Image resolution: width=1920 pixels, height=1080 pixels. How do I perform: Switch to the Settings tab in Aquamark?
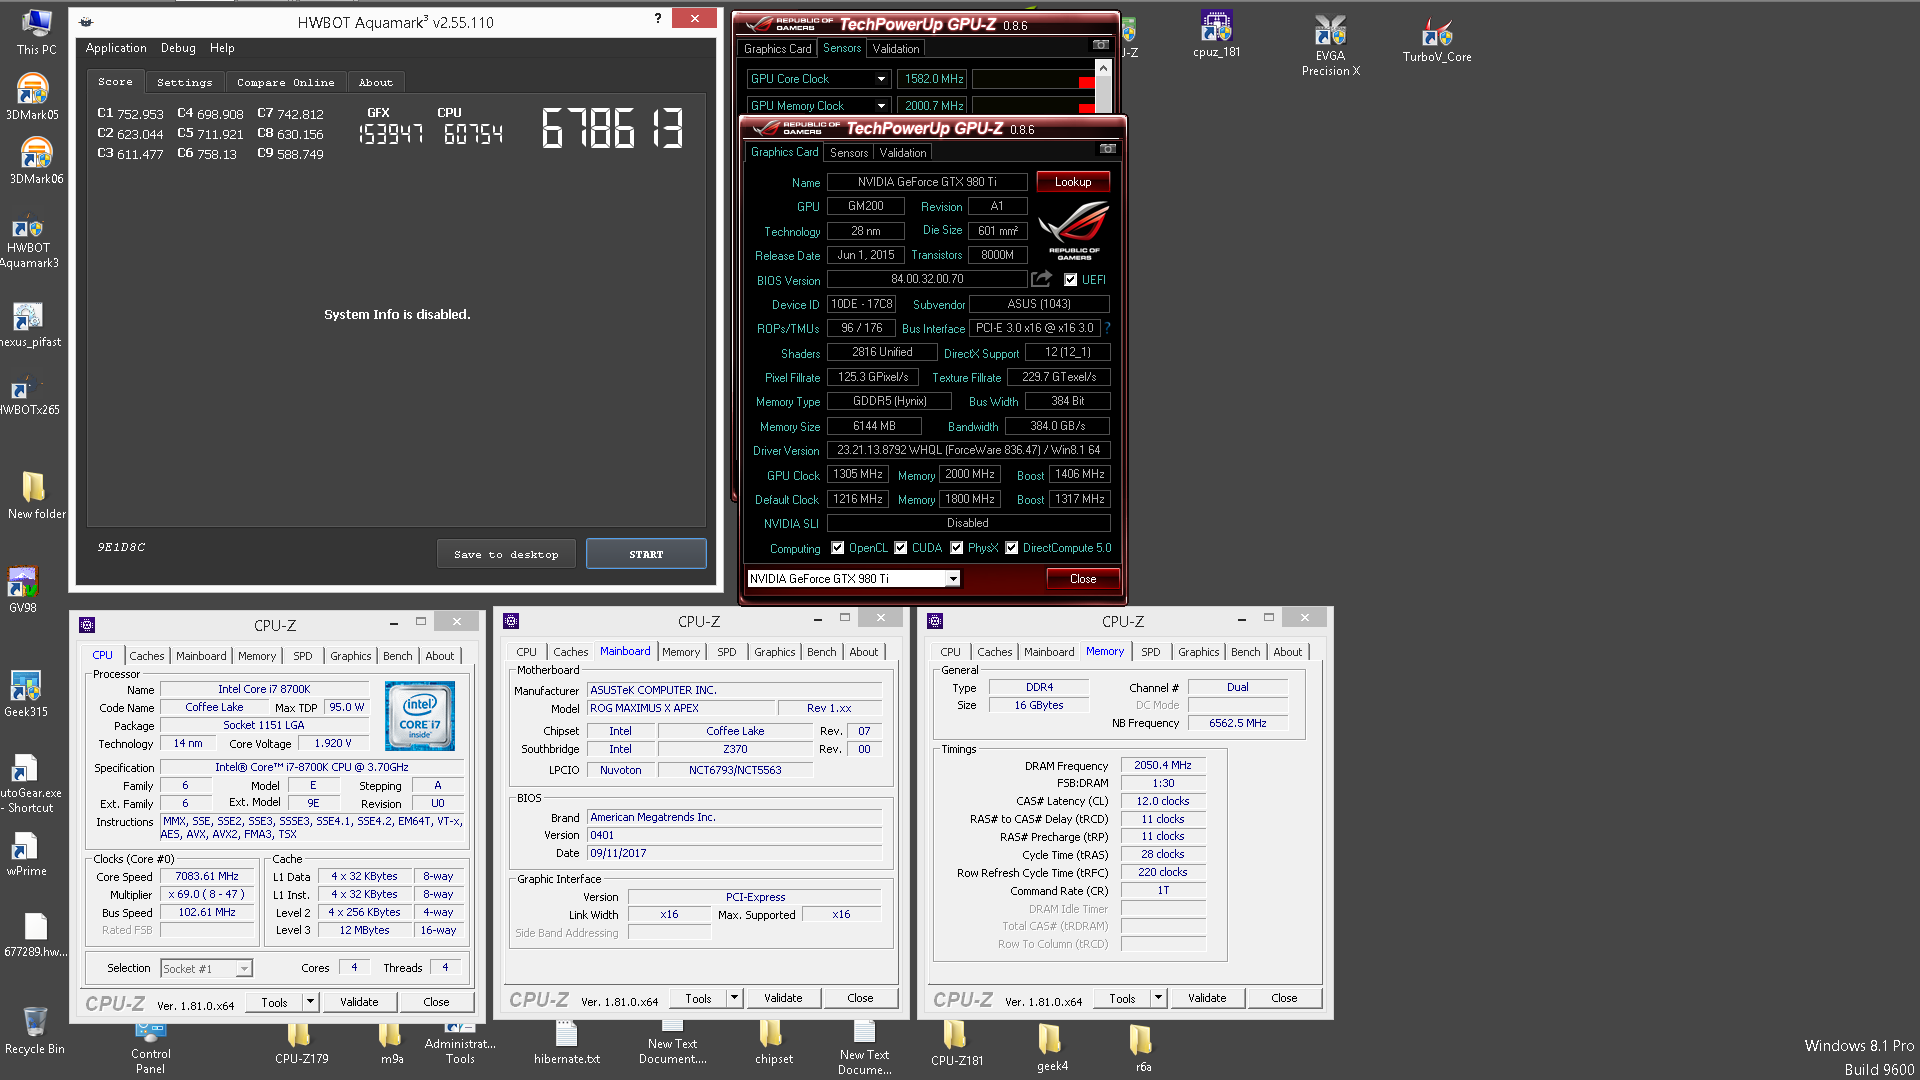tap(185, 82)
